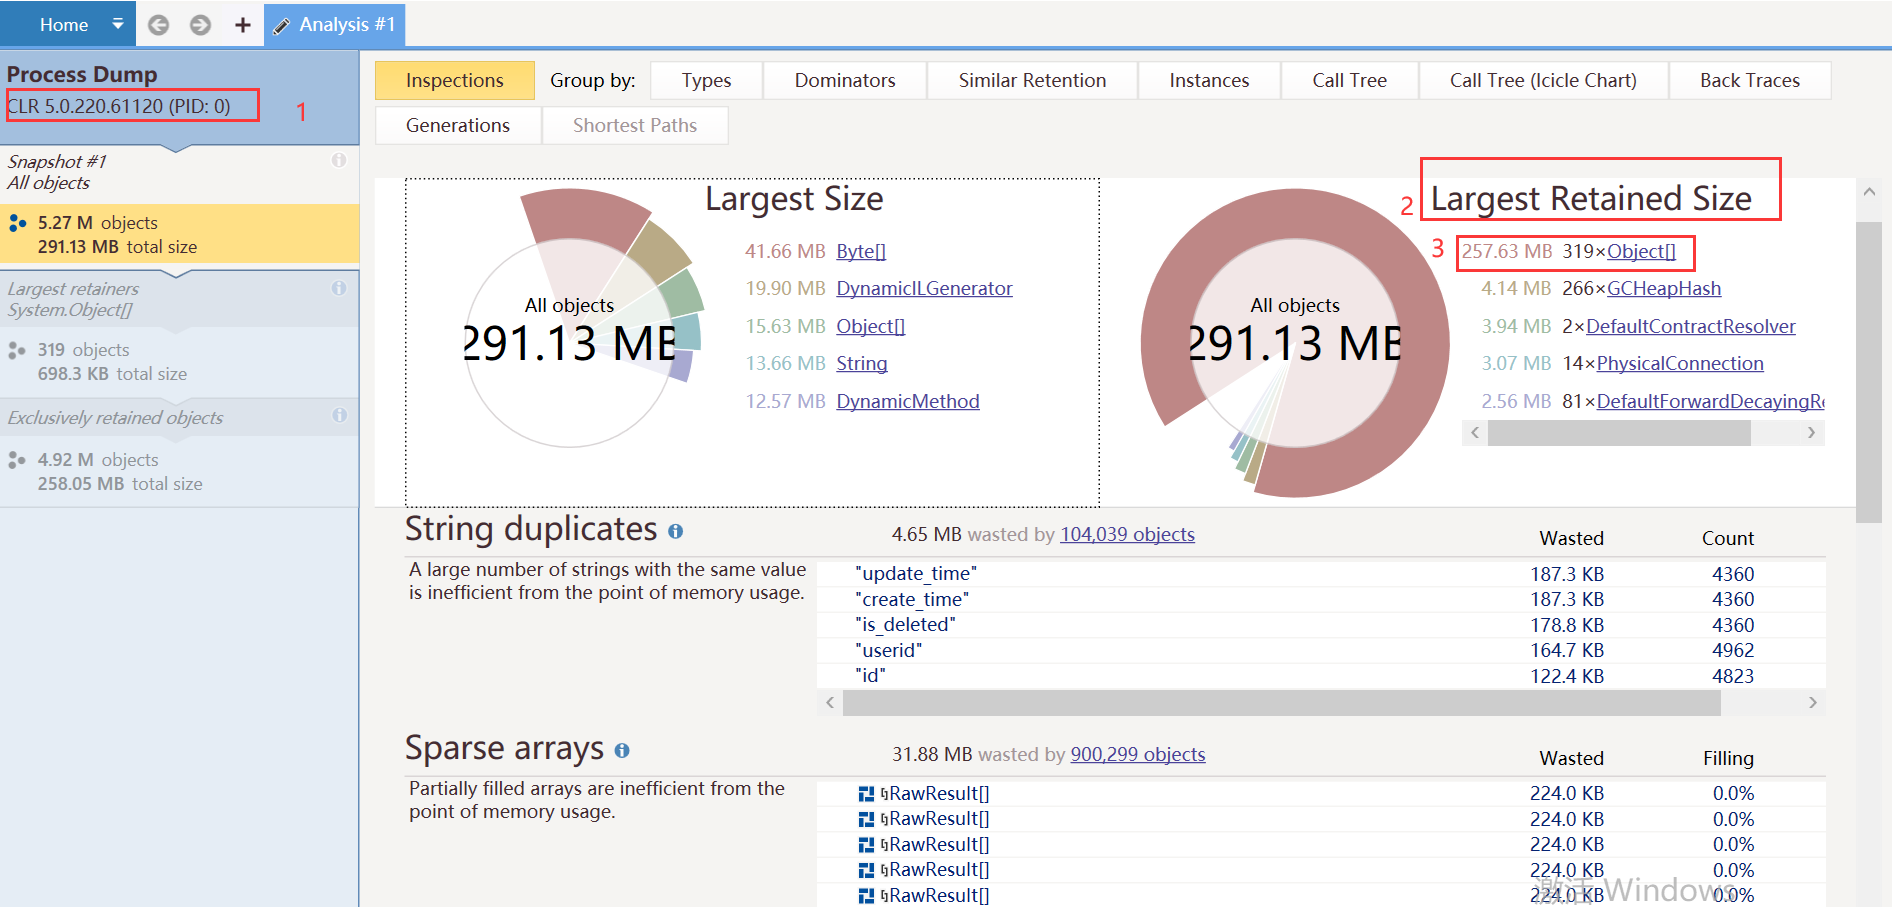Open 319×Object[] retained size link
1892x907 pixels.
(1641, 251)
